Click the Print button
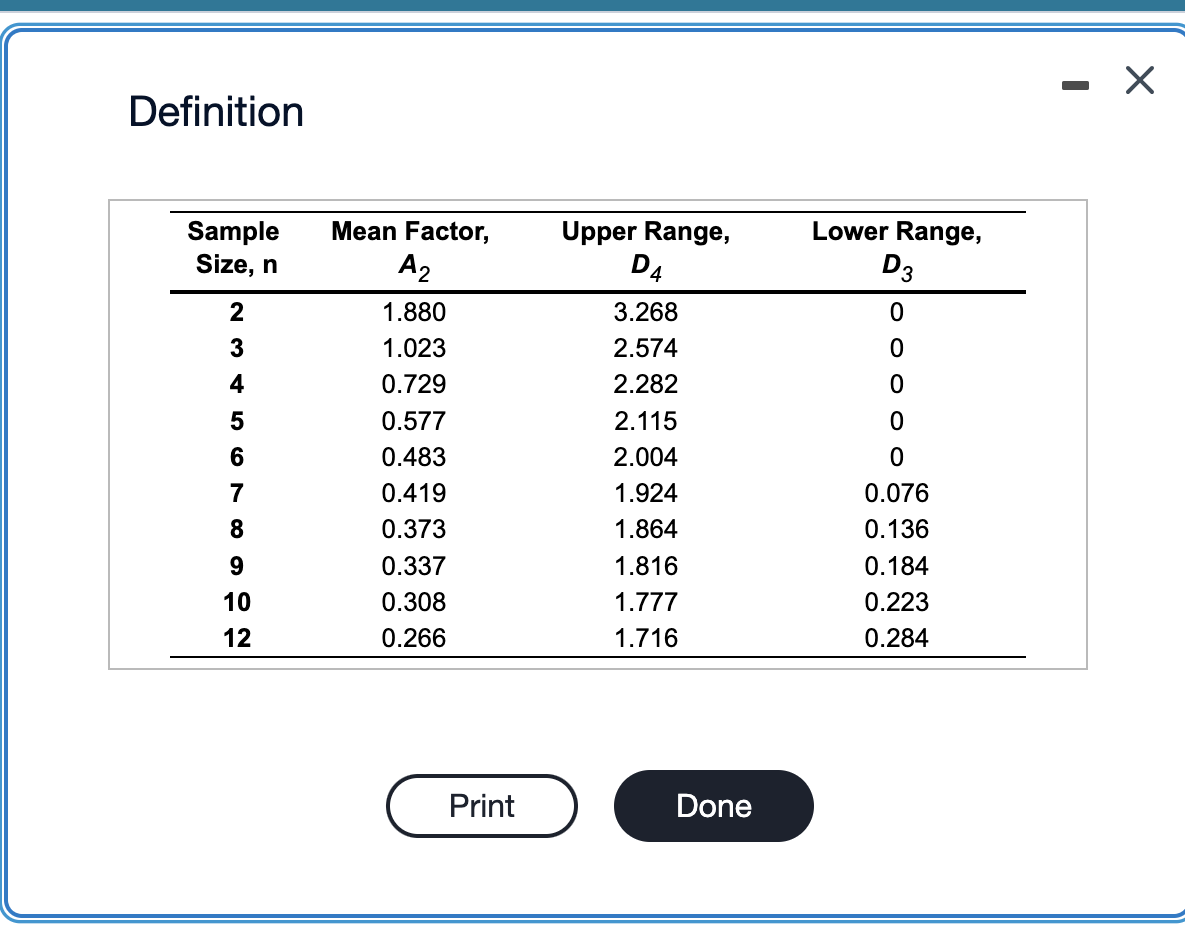1185x927 pixels. pos(481,806)
